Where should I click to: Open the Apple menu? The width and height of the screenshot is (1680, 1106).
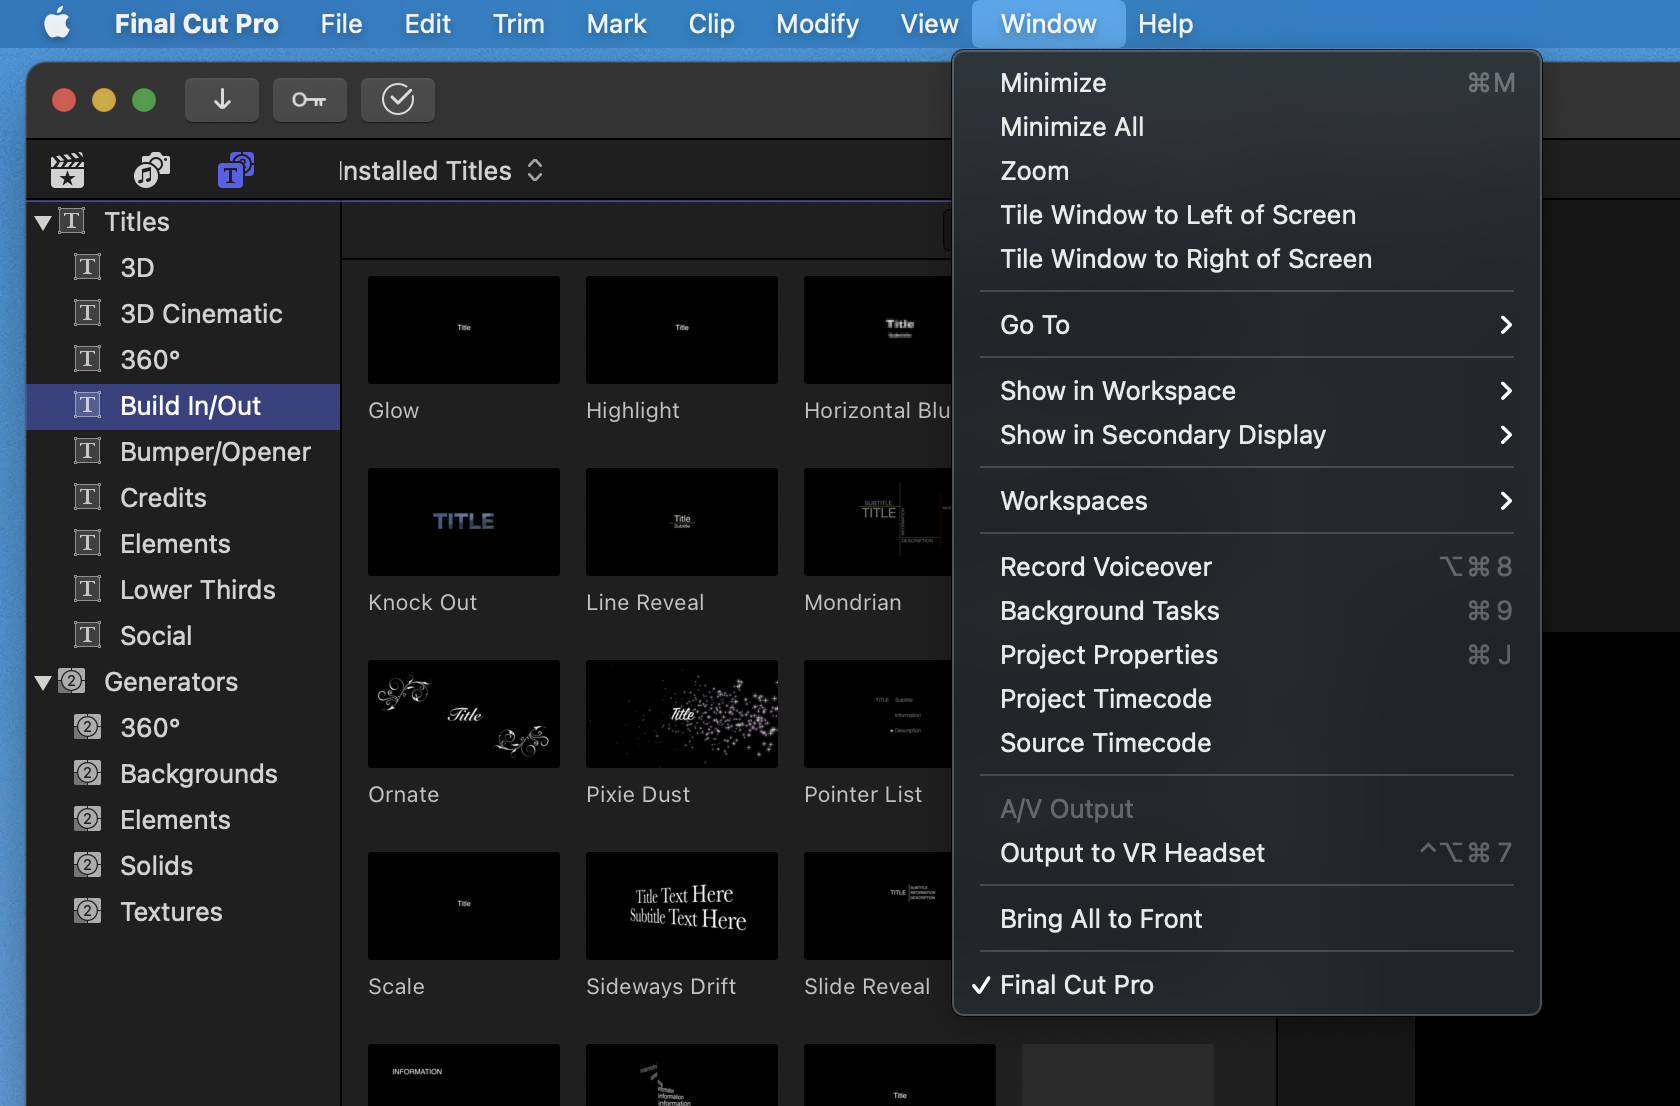coord(57,23)
